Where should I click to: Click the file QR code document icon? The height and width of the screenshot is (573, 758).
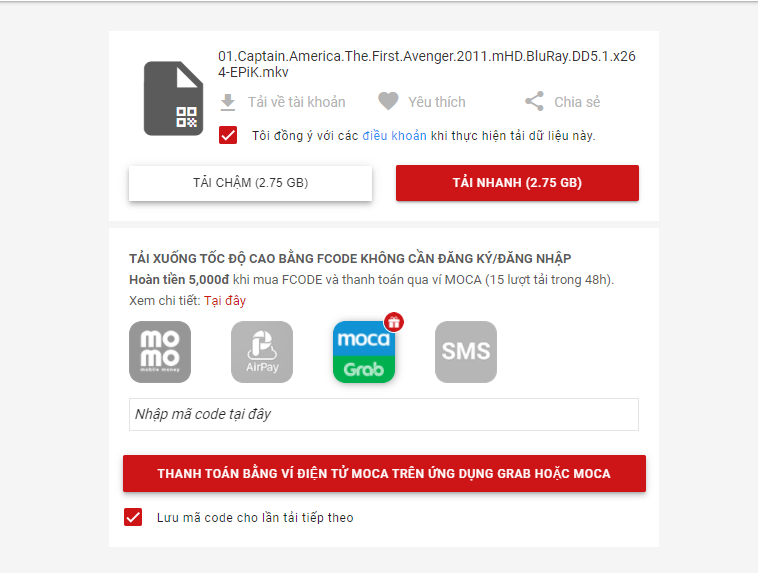click(173, 98)
